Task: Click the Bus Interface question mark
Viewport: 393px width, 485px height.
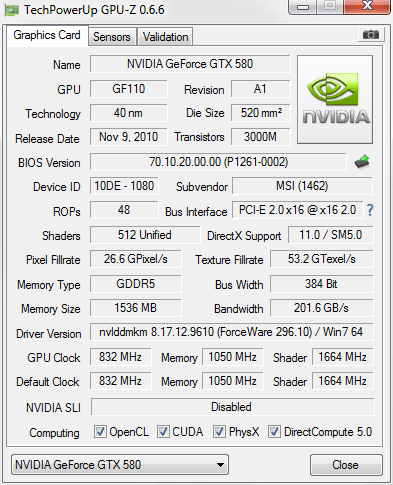Action: coord(370,210)
